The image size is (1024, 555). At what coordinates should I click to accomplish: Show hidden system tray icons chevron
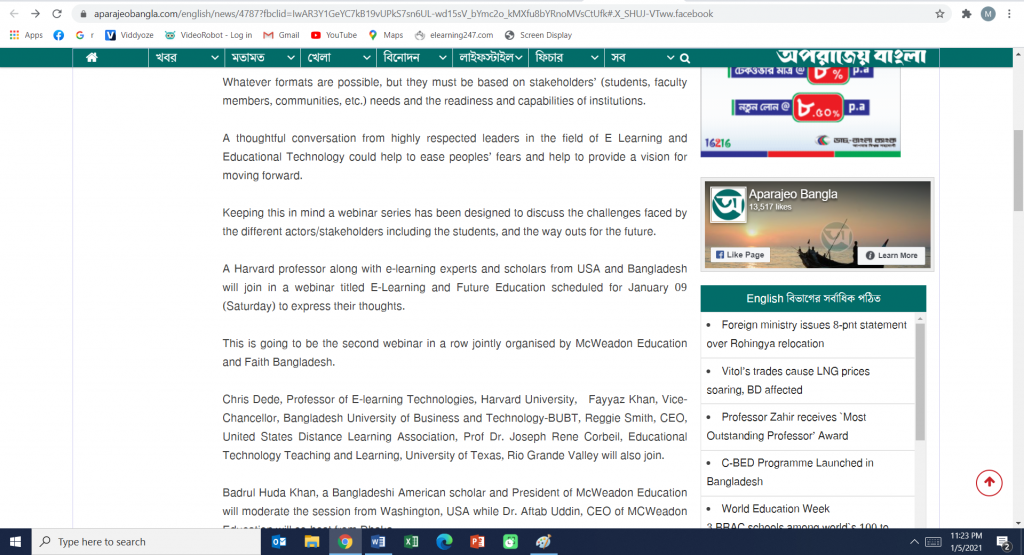tap(914, 542)
